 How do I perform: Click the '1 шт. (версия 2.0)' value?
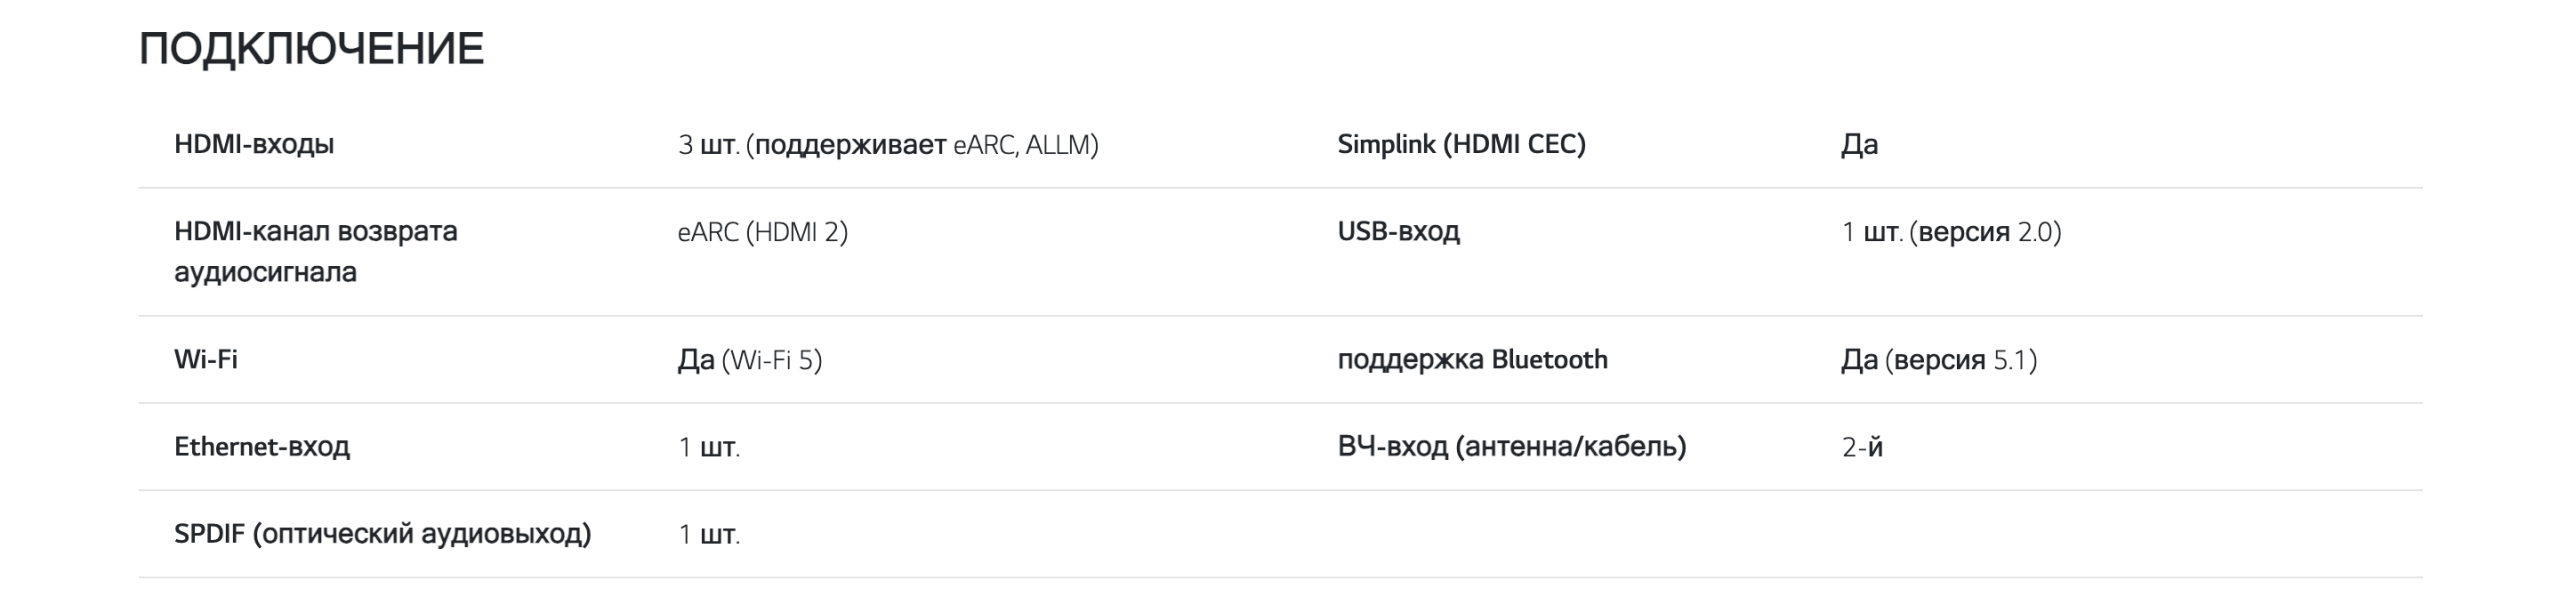[1951, 232]
